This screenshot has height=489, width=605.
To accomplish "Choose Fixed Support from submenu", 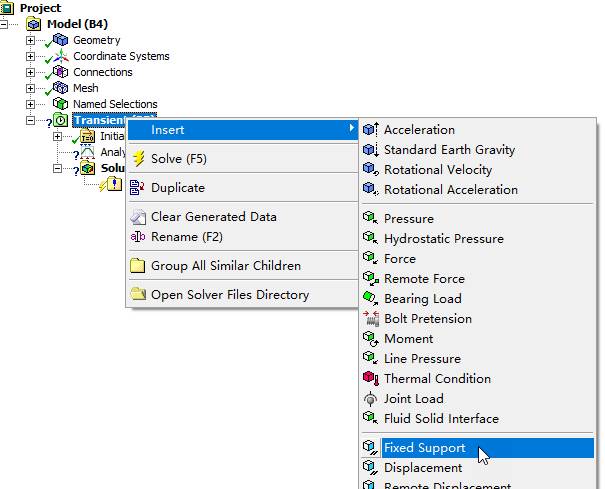I will 424,448.
